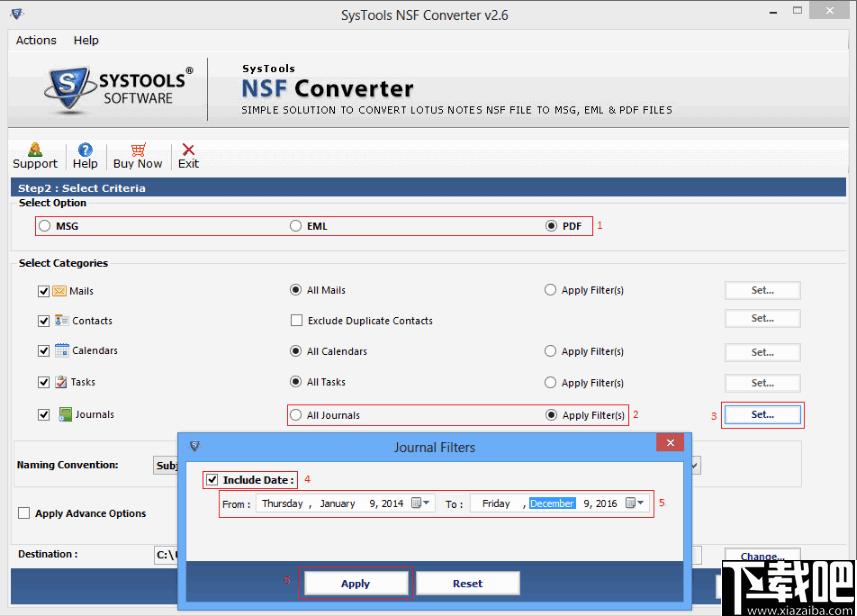Click the Set button for Contacts
The image size is (857, 616).
tap(762, 318)
